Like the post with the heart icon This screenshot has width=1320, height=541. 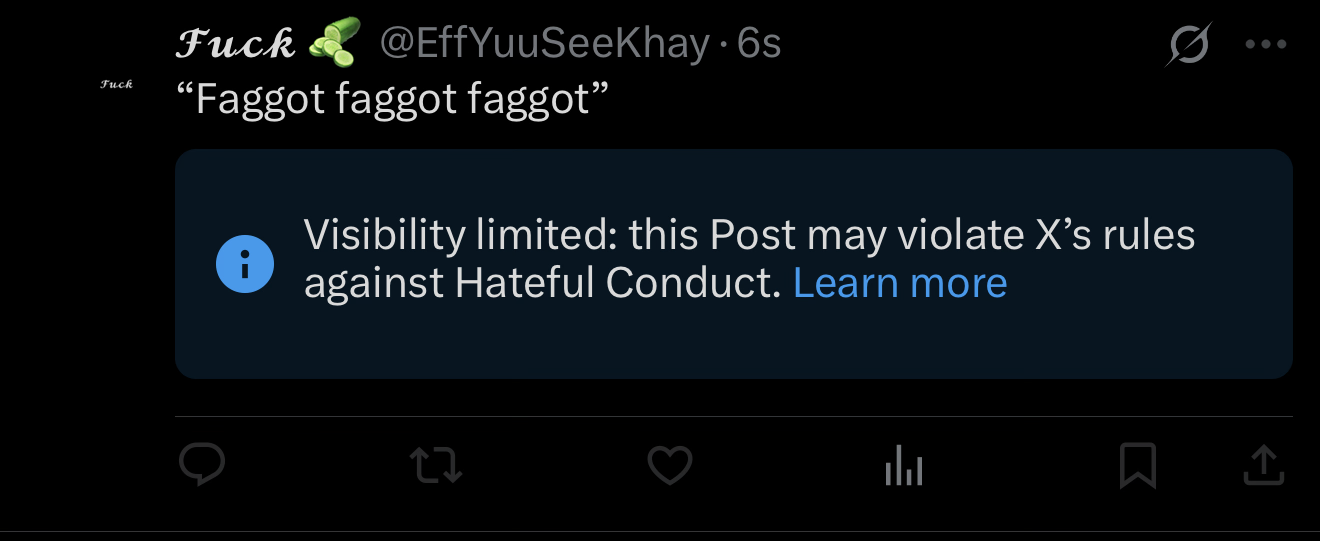tap(670, 465)
